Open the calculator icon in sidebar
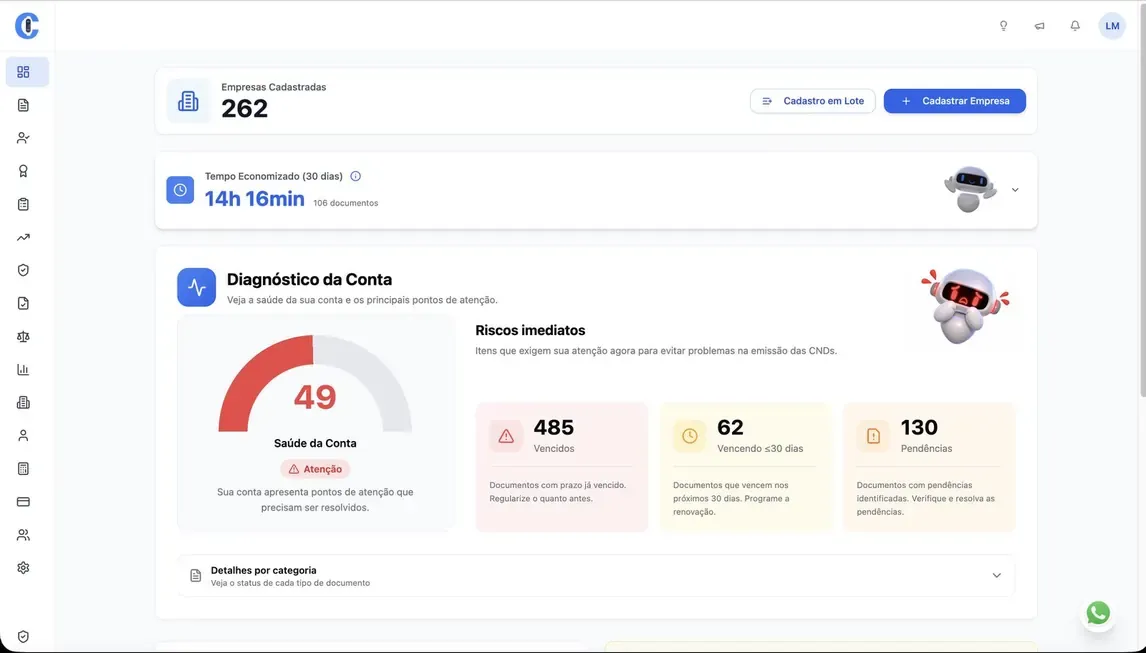The height and width of the screenshot is (653, 1146). (x=23, y=469)
